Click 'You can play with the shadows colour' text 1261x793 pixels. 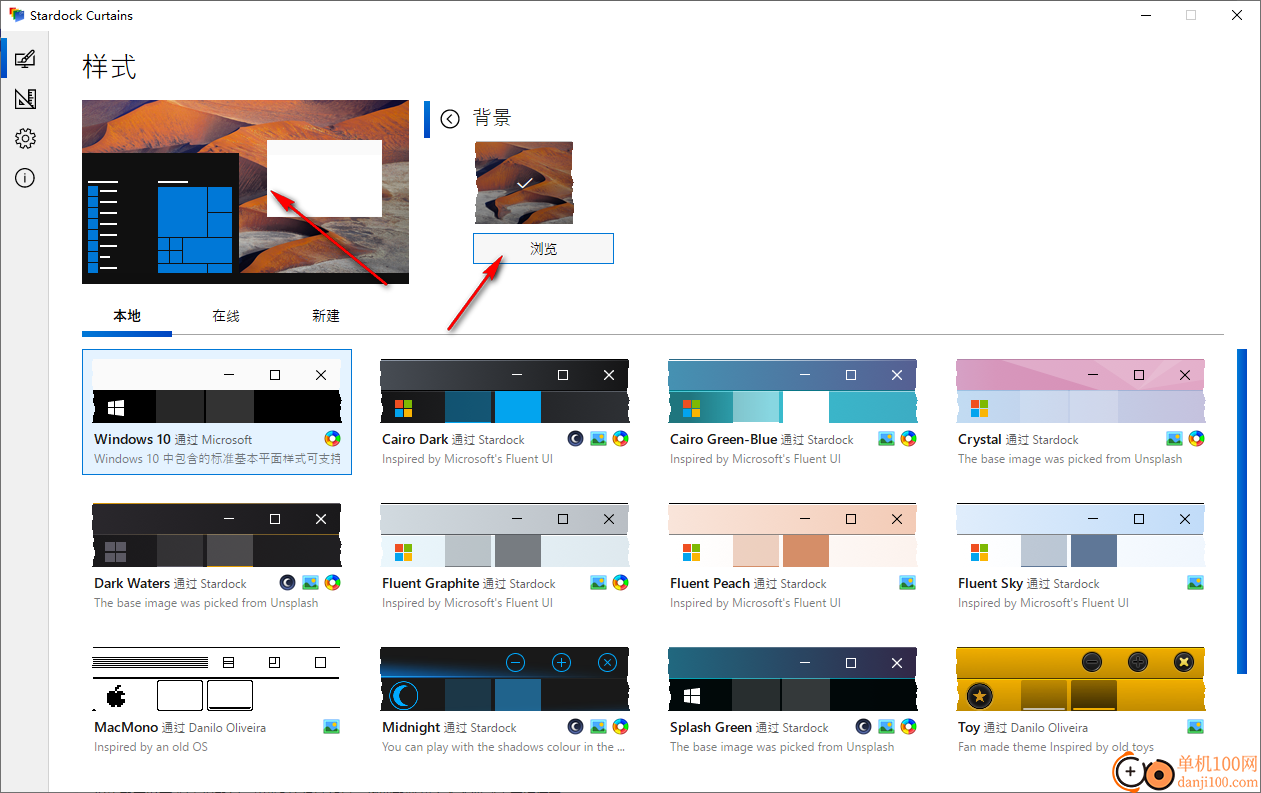coord(504,747)
